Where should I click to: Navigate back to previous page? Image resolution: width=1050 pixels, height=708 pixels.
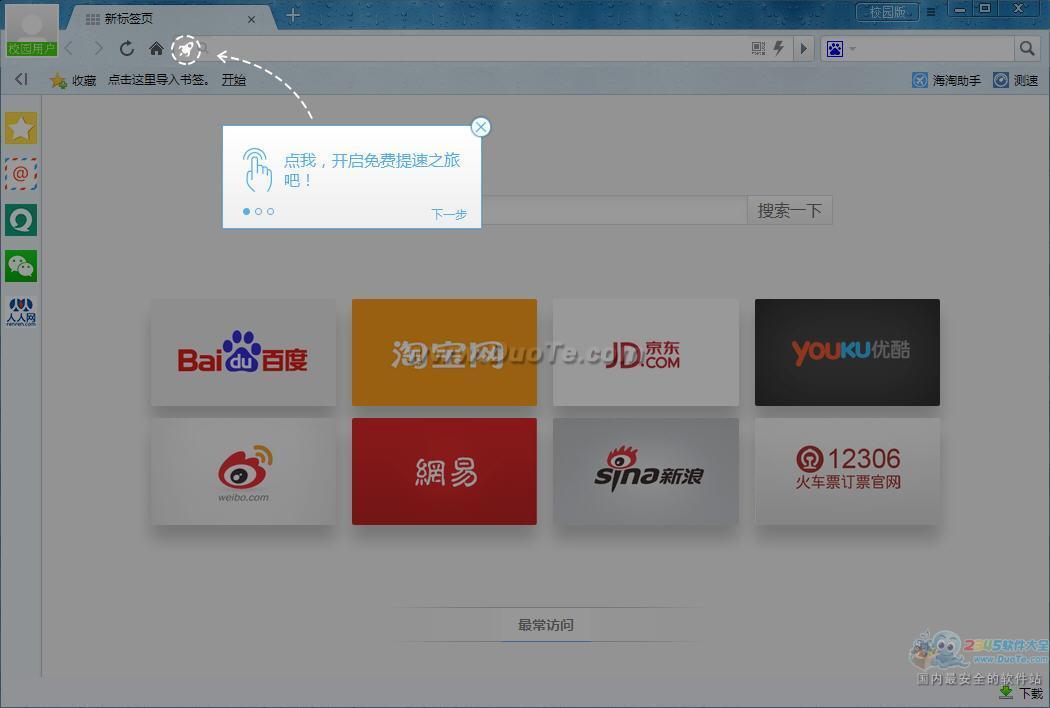(x=69, y=48)
